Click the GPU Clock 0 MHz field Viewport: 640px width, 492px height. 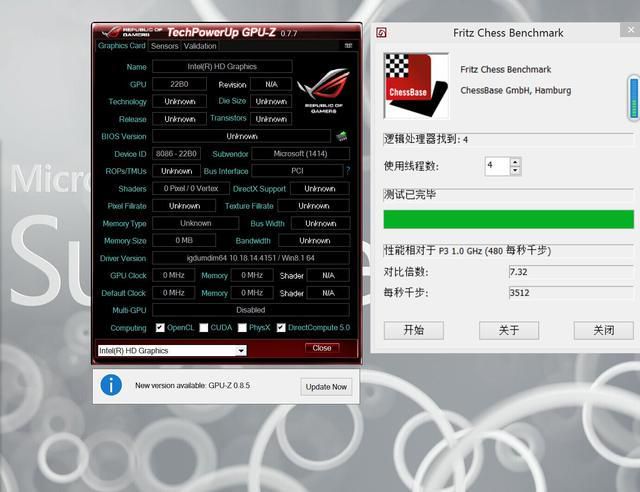tap(173, 275)
